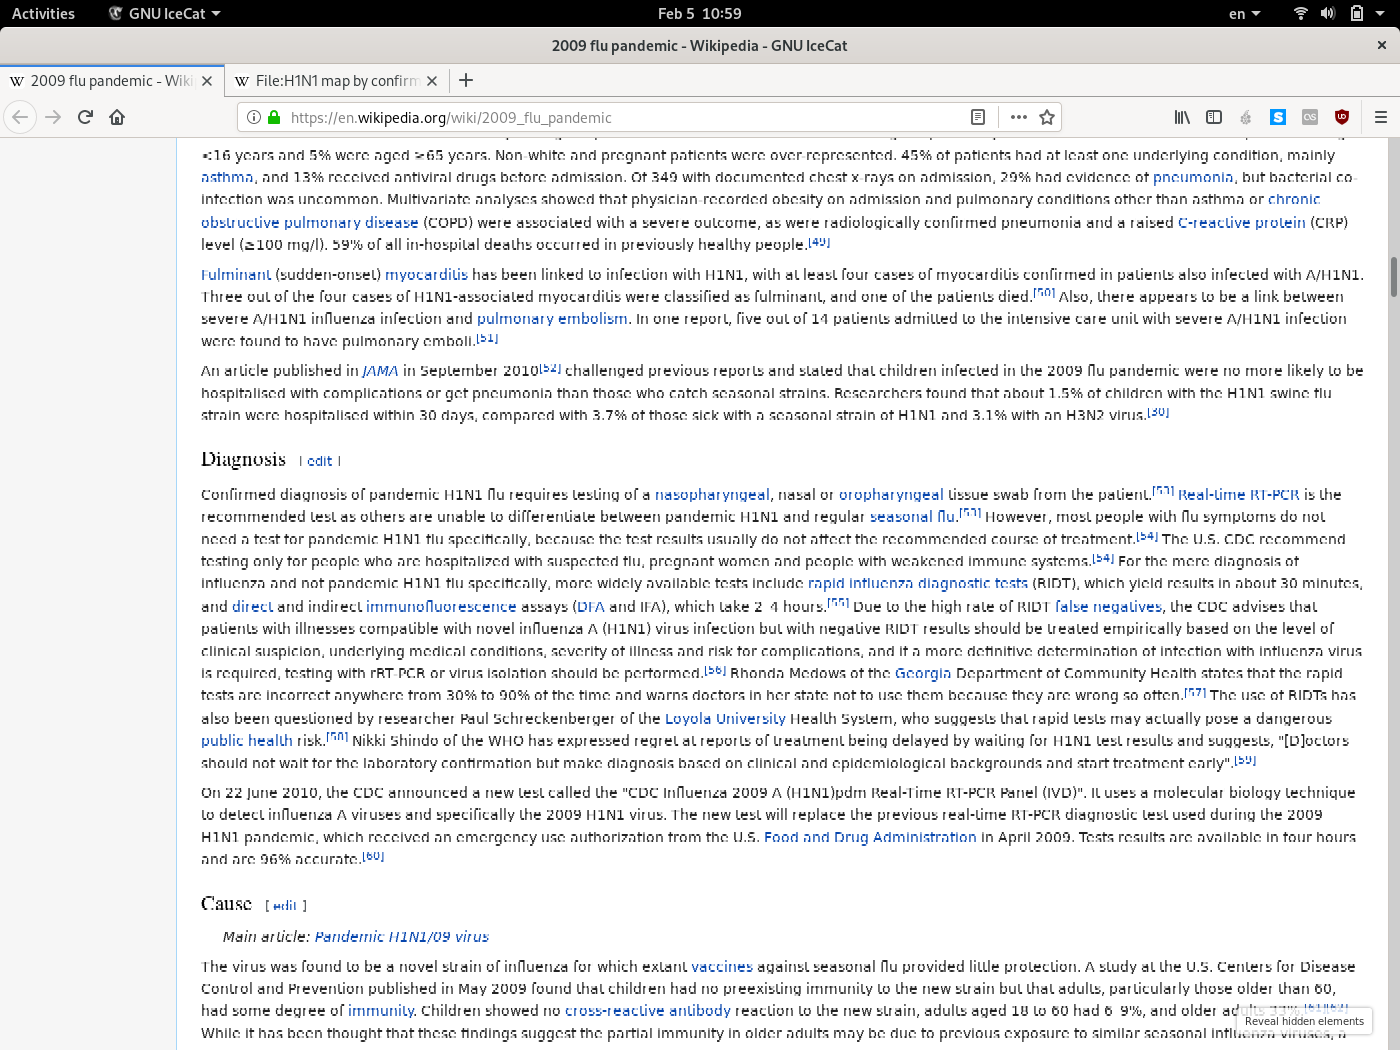The height and width of the screenshot is (1050, 1400).
Task: Open the JAMA link
Action: [380, 370]
